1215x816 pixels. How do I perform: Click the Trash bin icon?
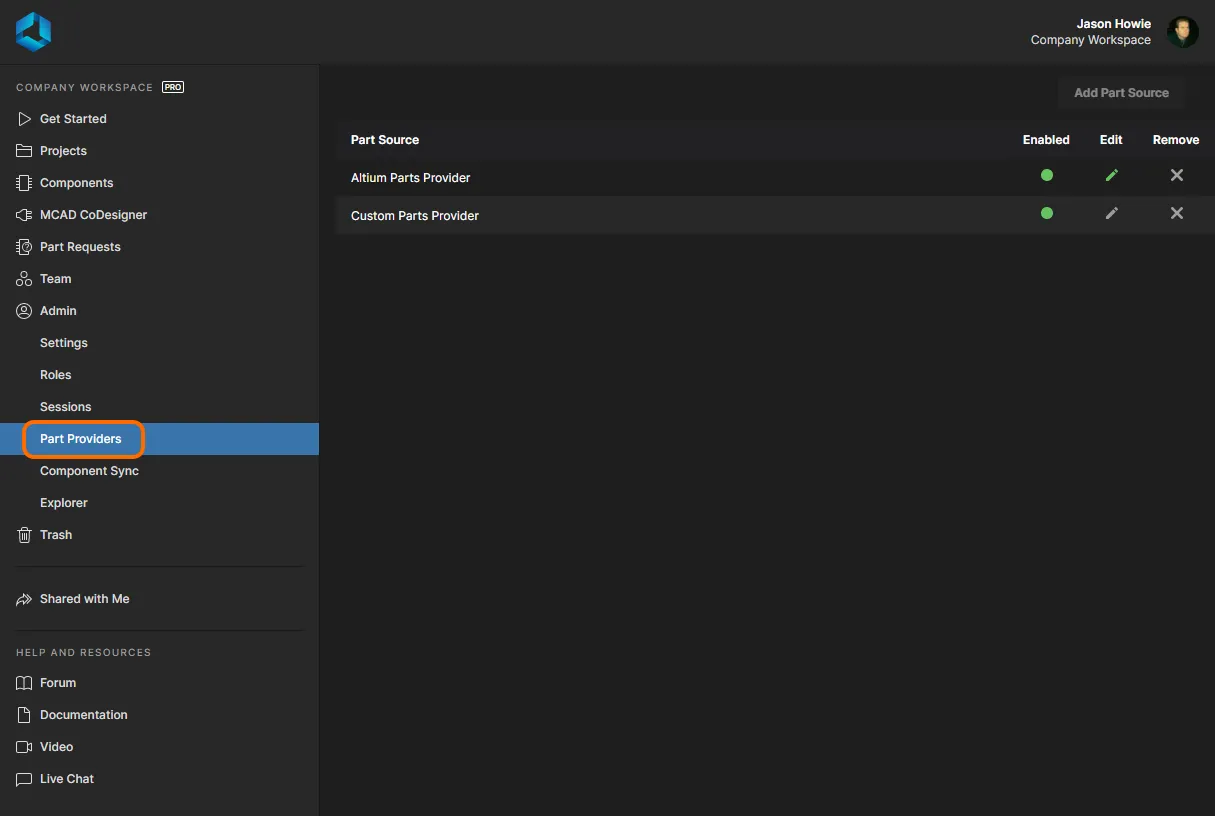point(24,535)
